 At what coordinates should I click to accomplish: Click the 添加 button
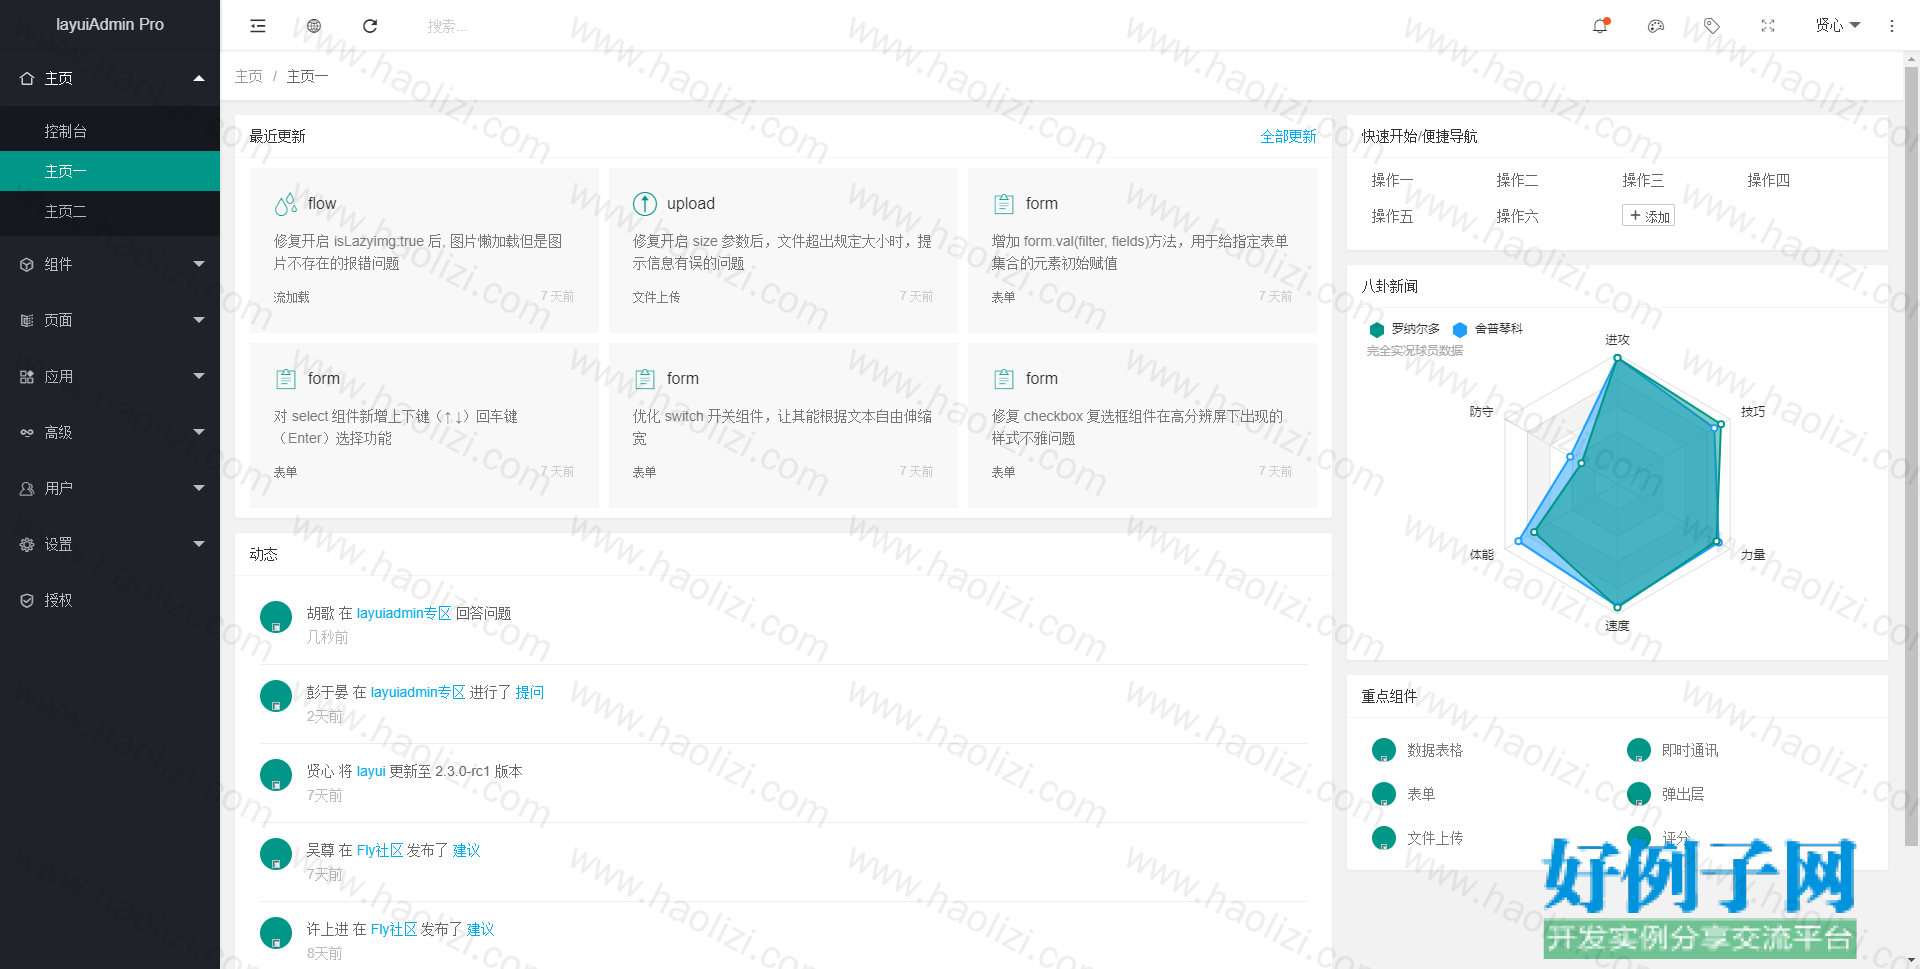1648,216
